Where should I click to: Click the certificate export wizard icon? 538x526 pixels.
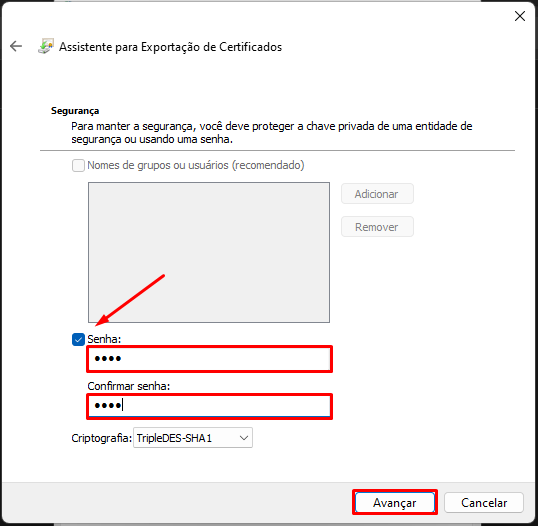(46, 46)
